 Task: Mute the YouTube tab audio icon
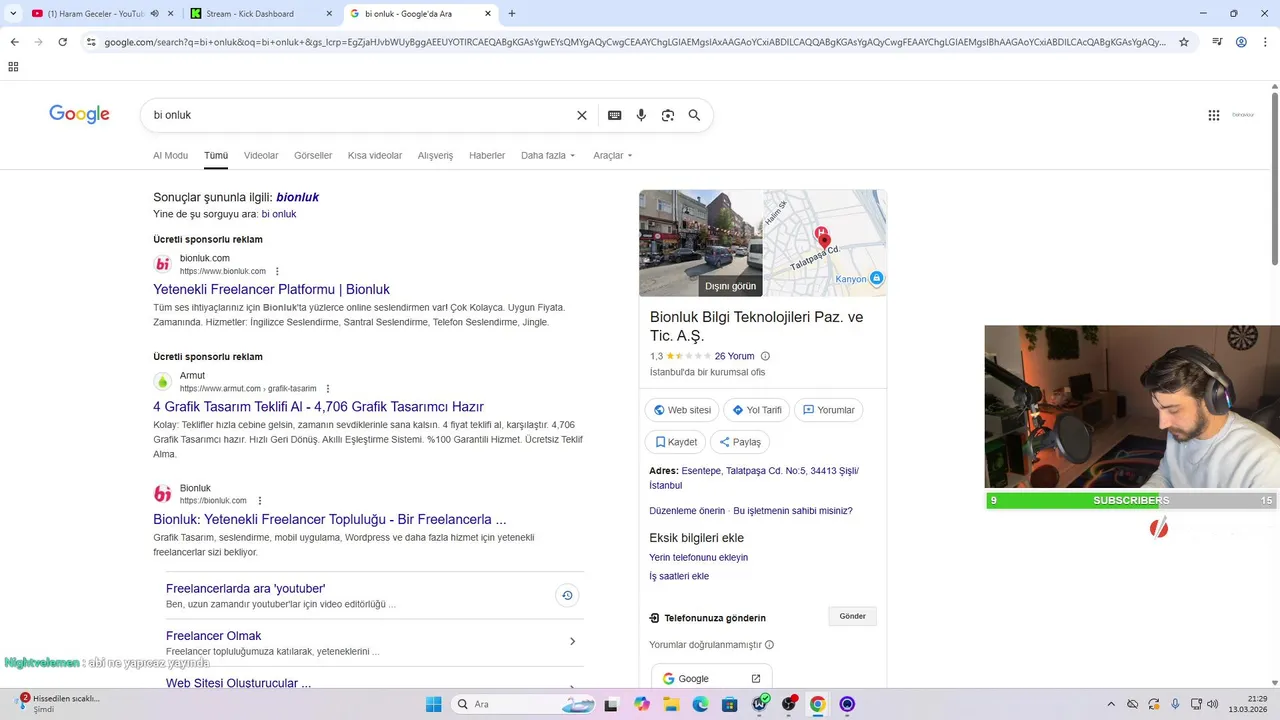pos(154,13)
